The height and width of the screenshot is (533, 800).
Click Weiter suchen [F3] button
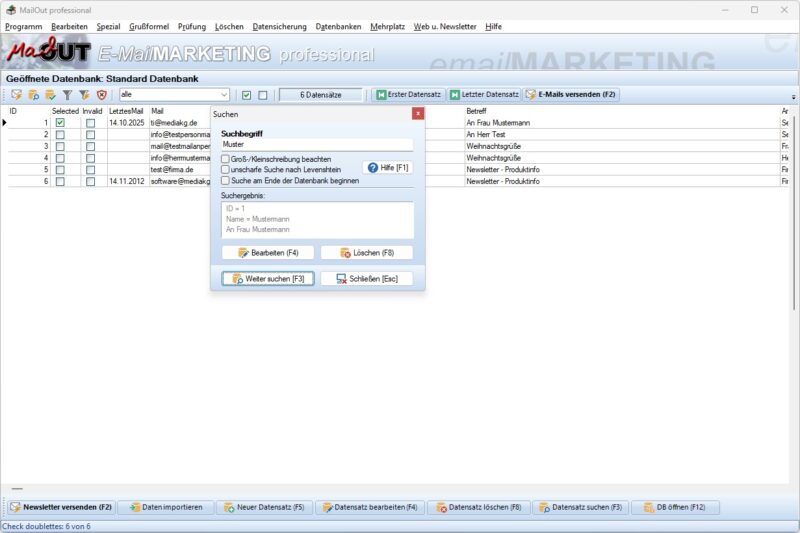268,279
